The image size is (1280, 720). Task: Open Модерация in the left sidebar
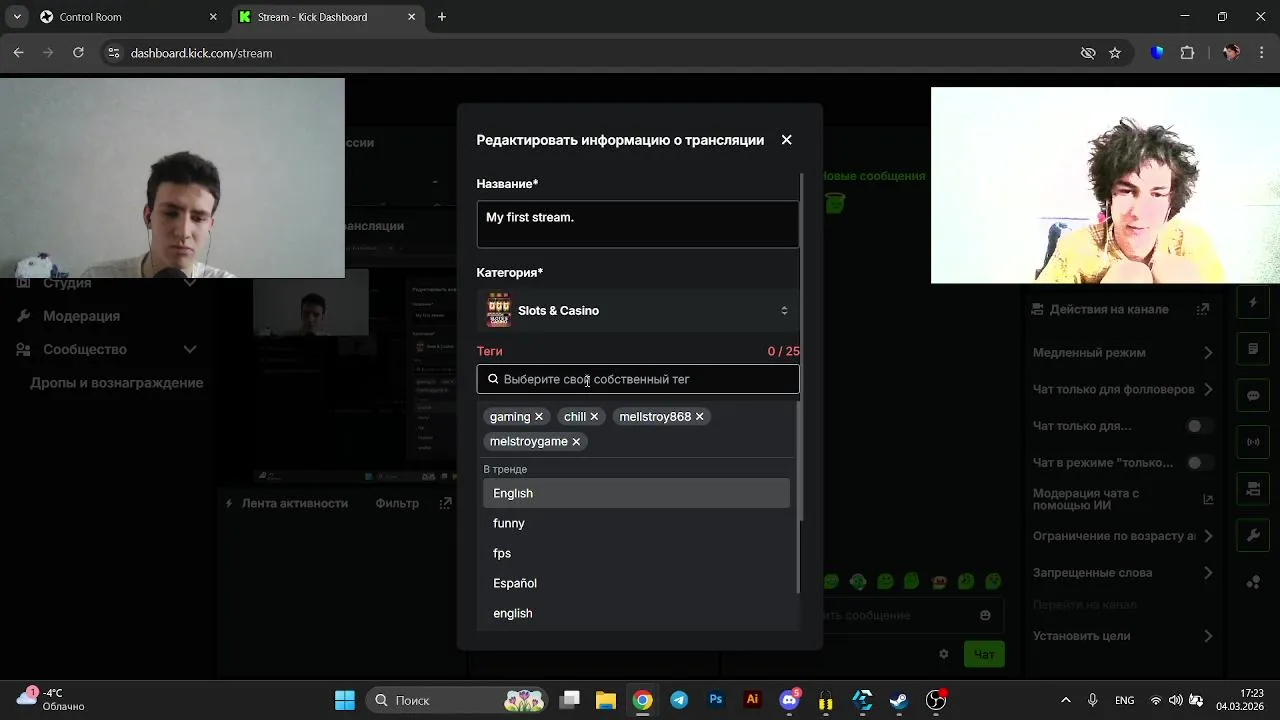[x=81, y=316]
